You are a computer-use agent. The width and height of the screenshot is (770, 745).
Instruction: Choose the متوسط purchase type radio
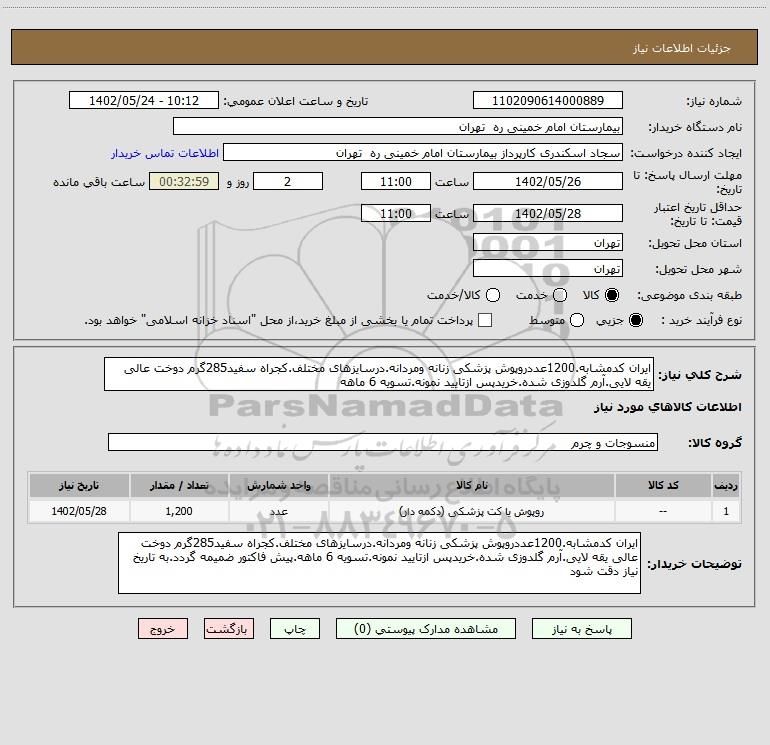point(577,320)
